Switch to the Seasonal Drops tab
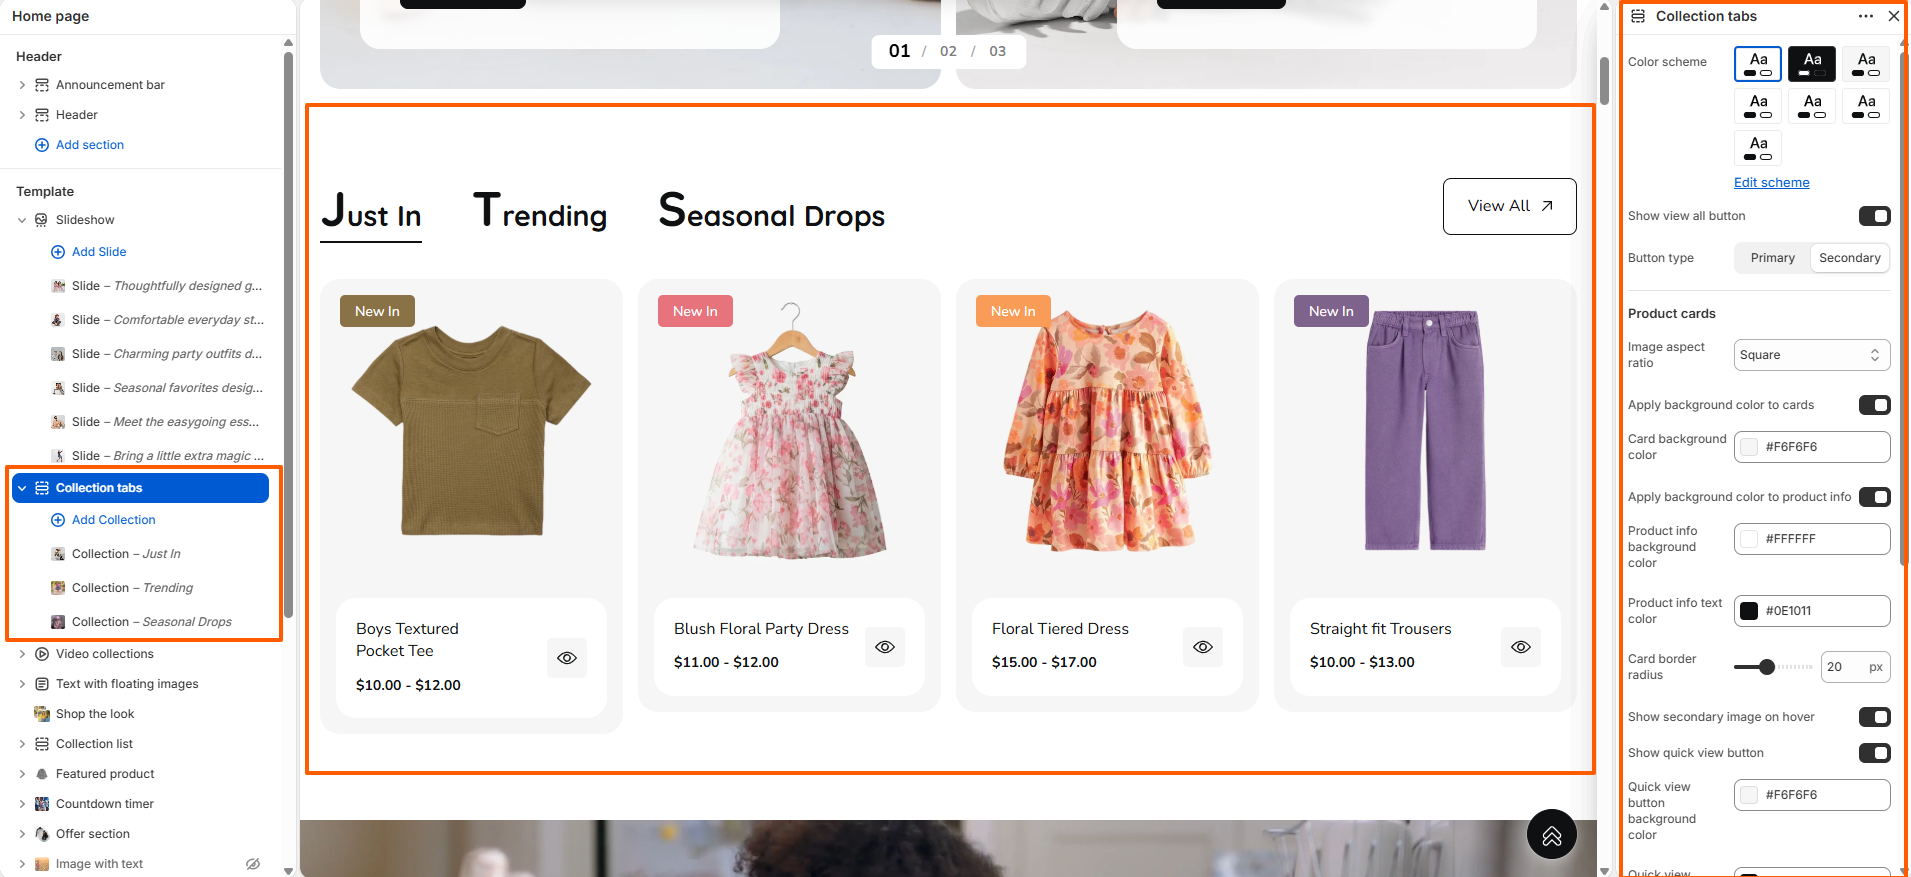1911x877 pixels. tap(772, 211)
